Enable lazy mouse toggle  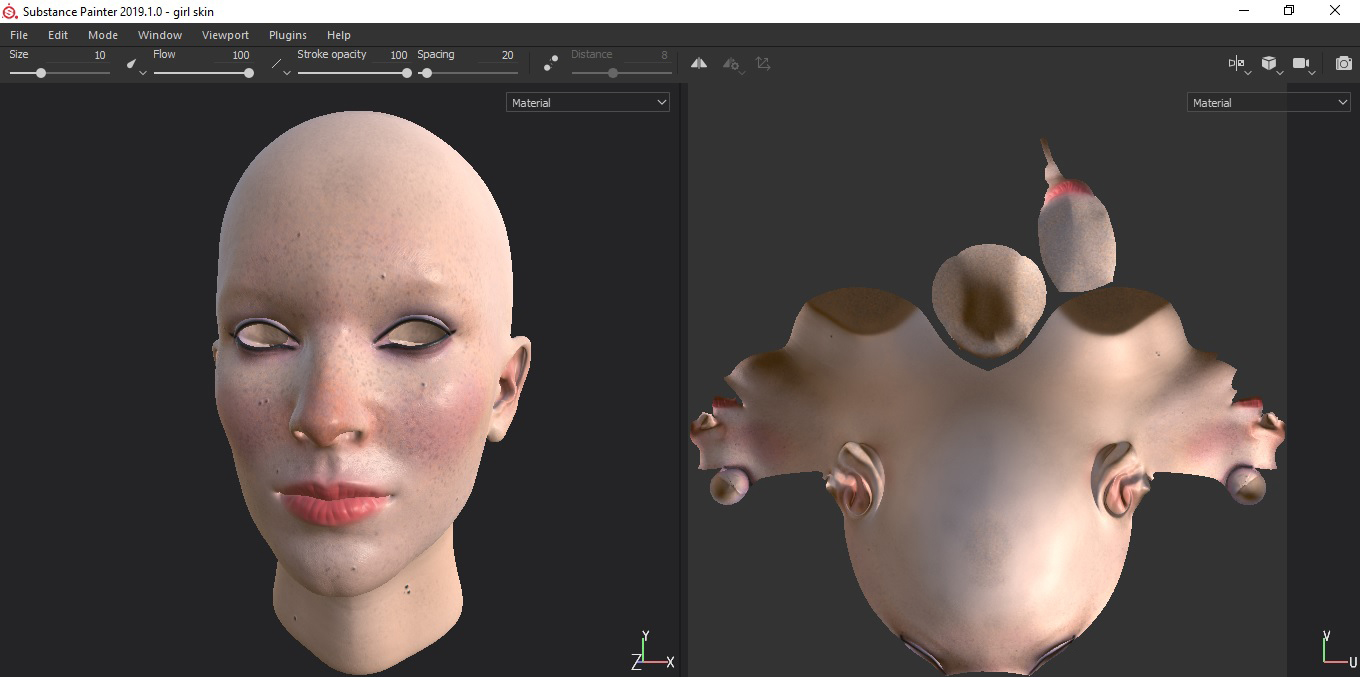[x=551, y=63]
